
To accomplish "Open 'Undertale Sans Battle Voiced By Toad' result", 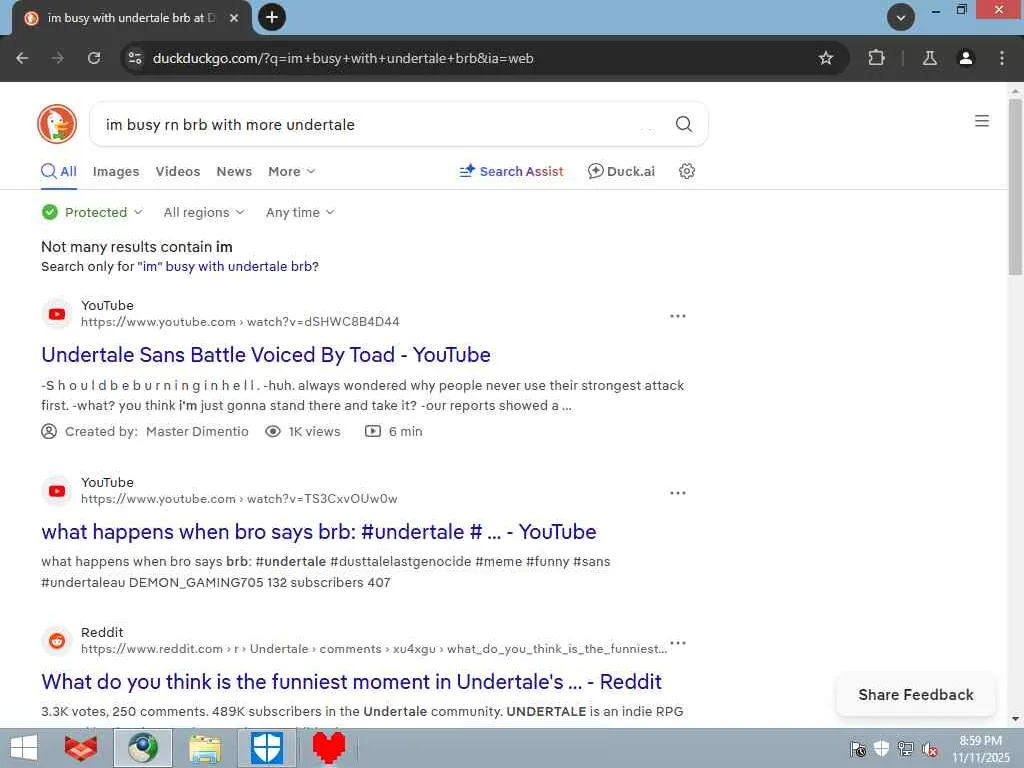I will (x=266, y=355).
